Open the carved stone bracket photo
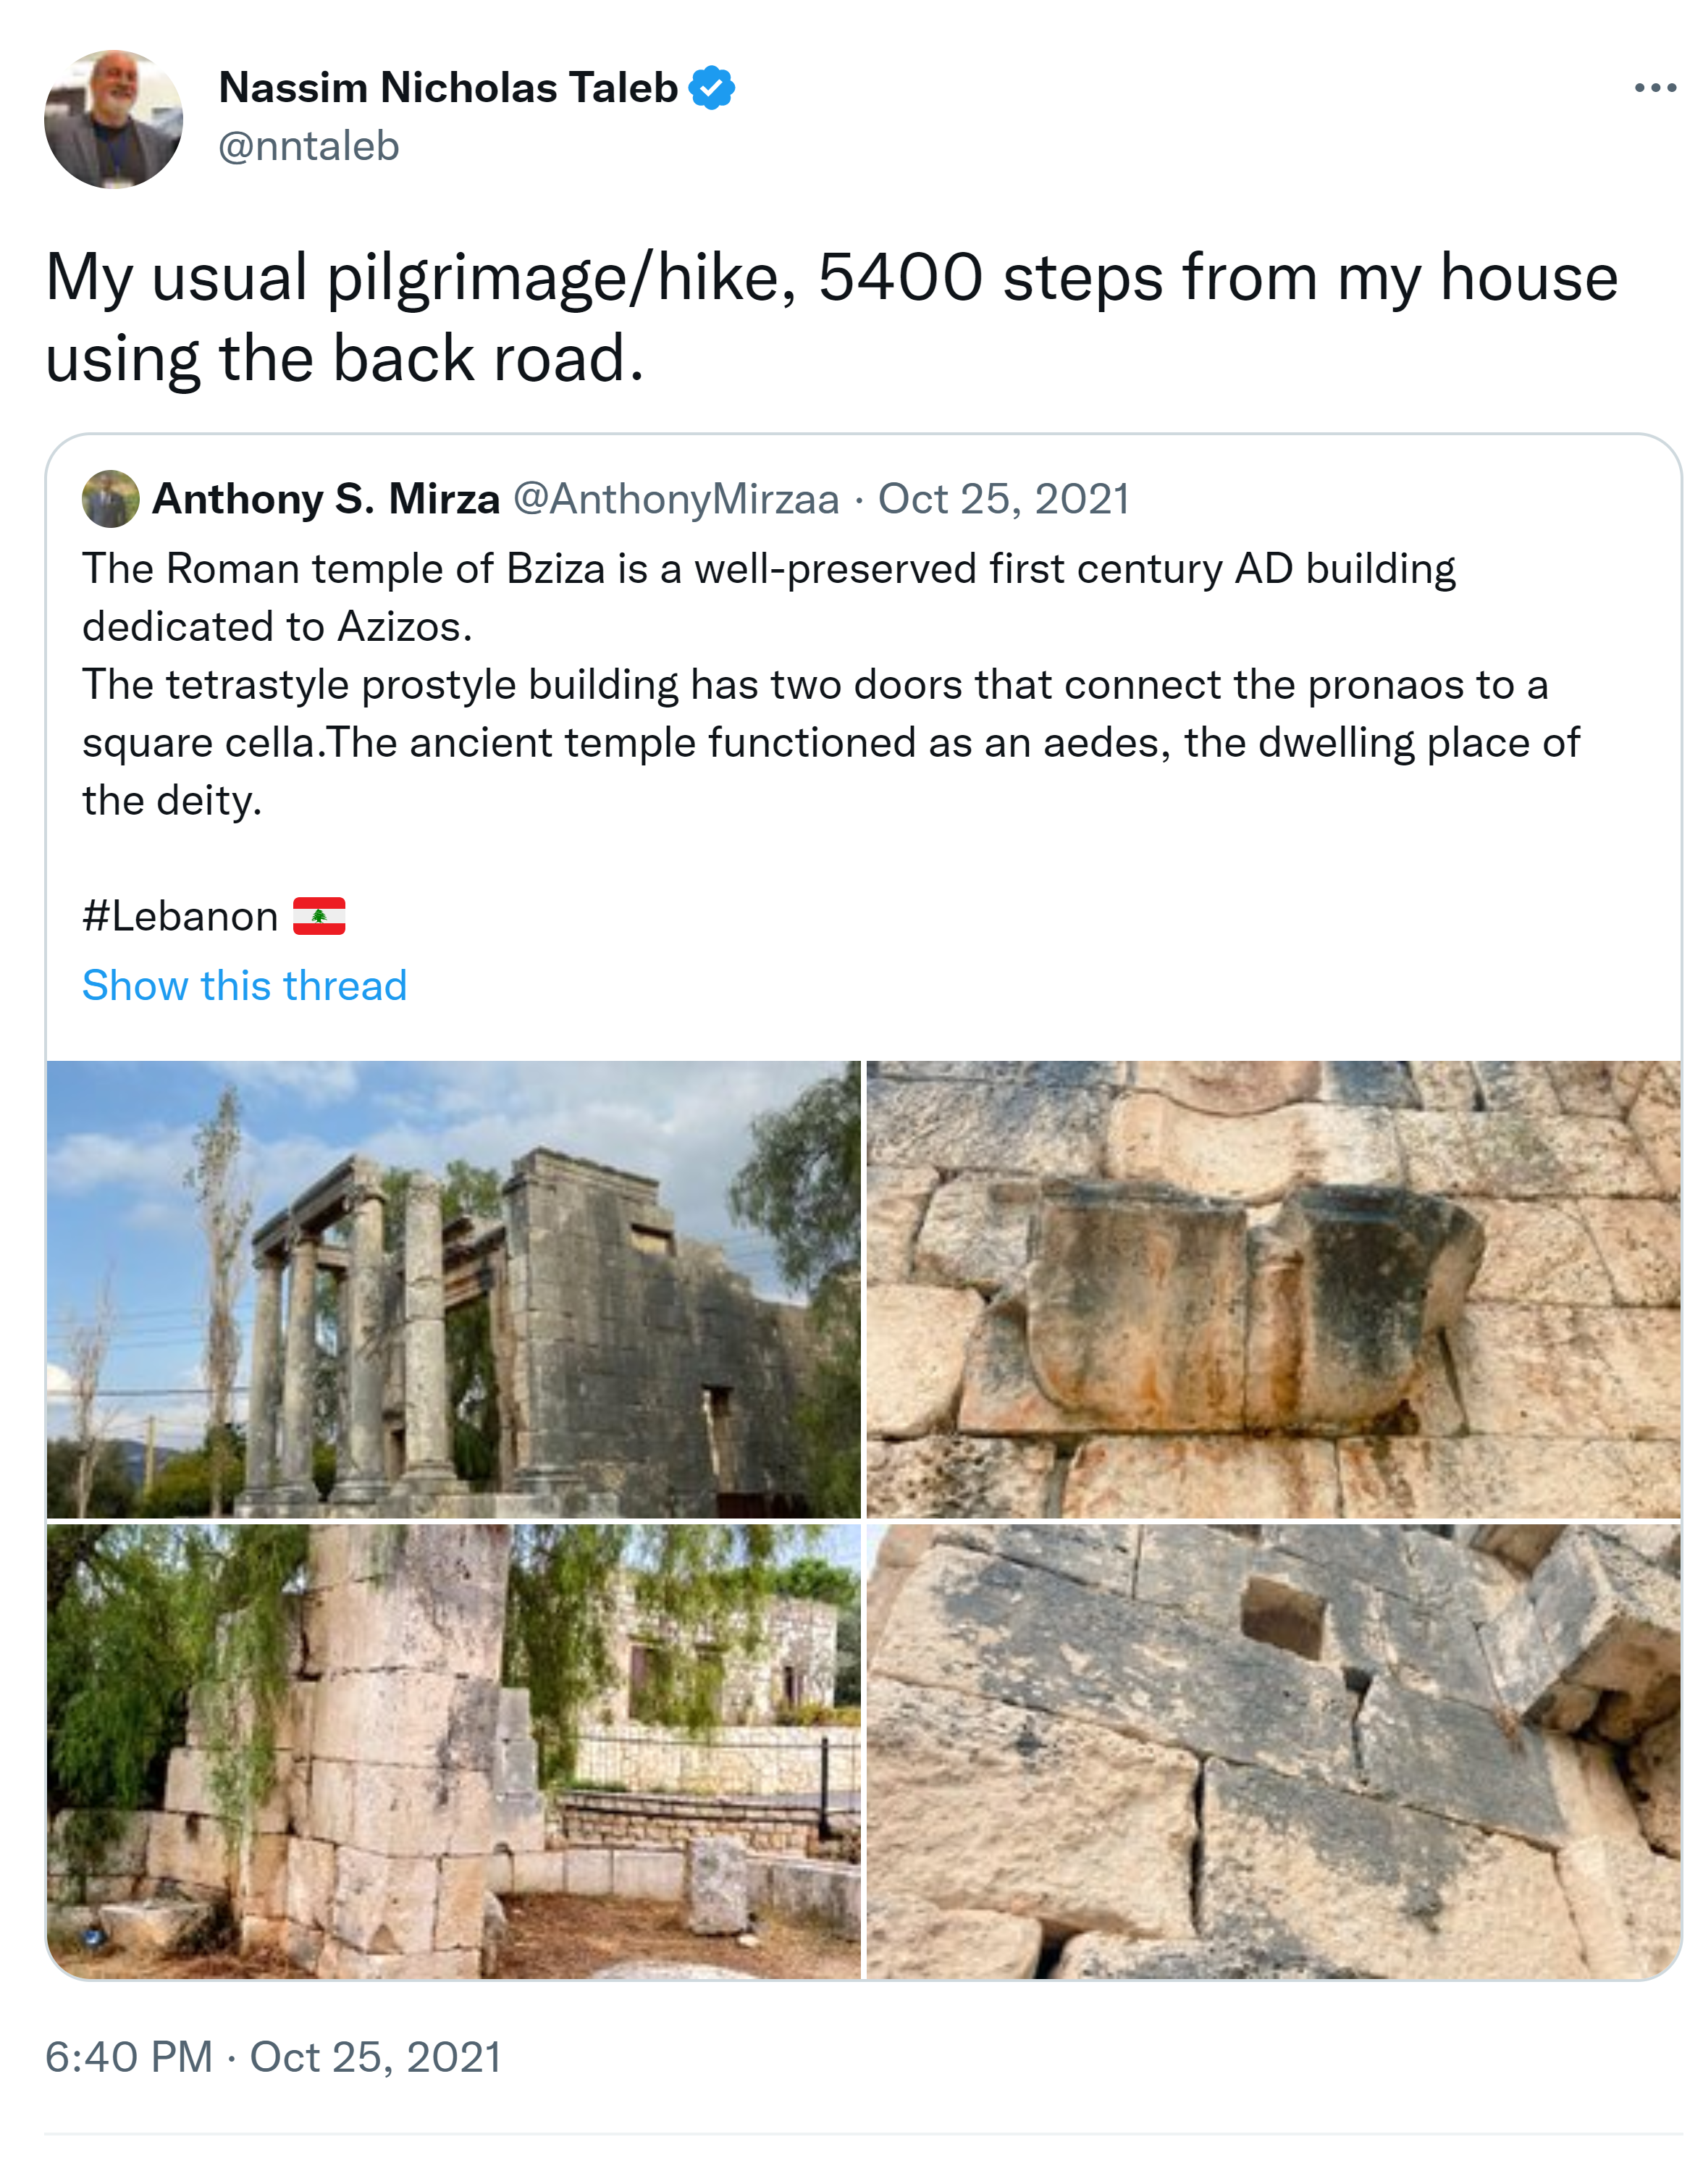 (x=1273, y=1289)
